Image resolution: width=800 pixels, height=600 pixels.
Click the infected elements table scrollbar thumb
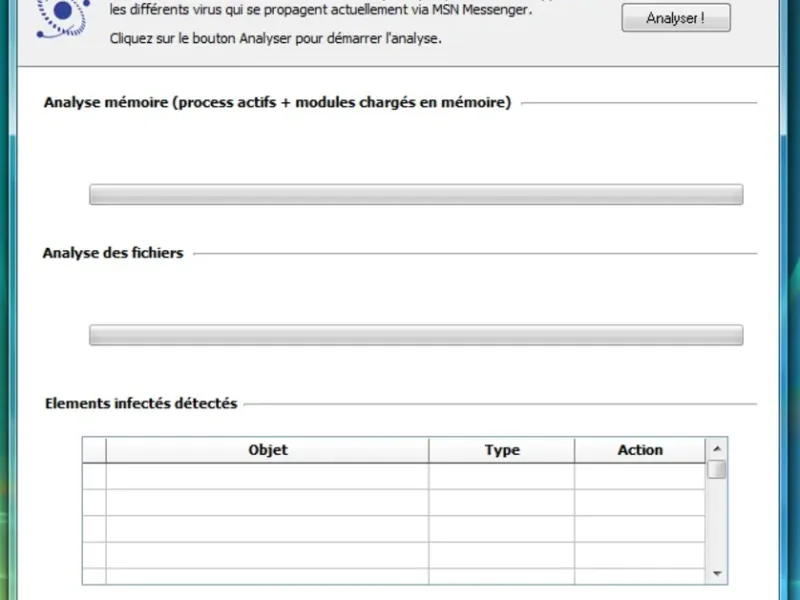[717, 470]
